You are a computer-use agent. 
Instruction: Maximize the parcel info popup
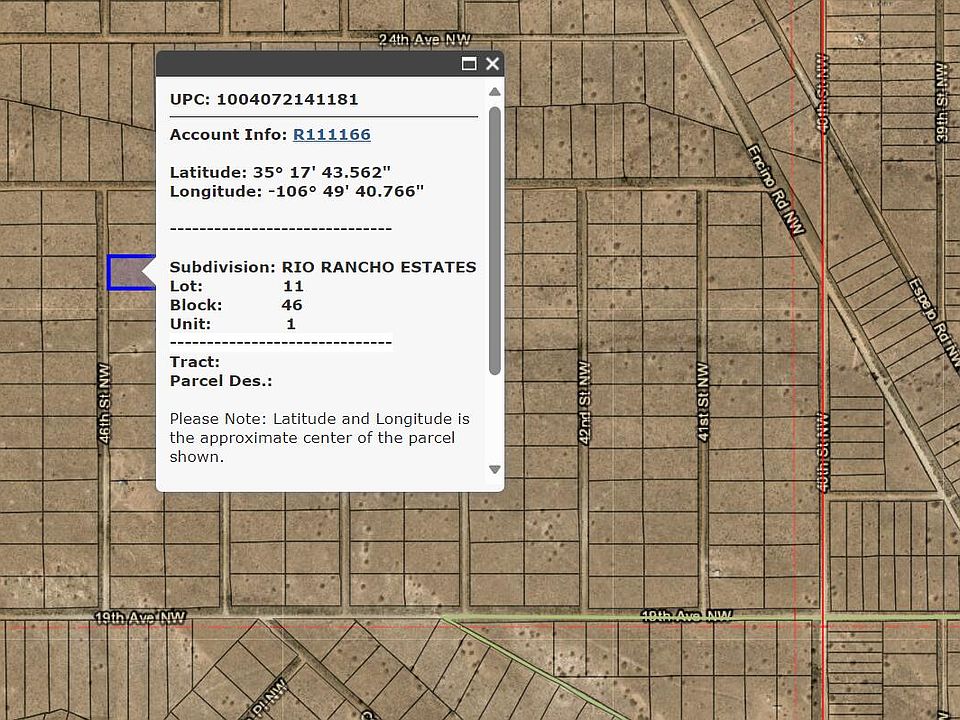469,64
